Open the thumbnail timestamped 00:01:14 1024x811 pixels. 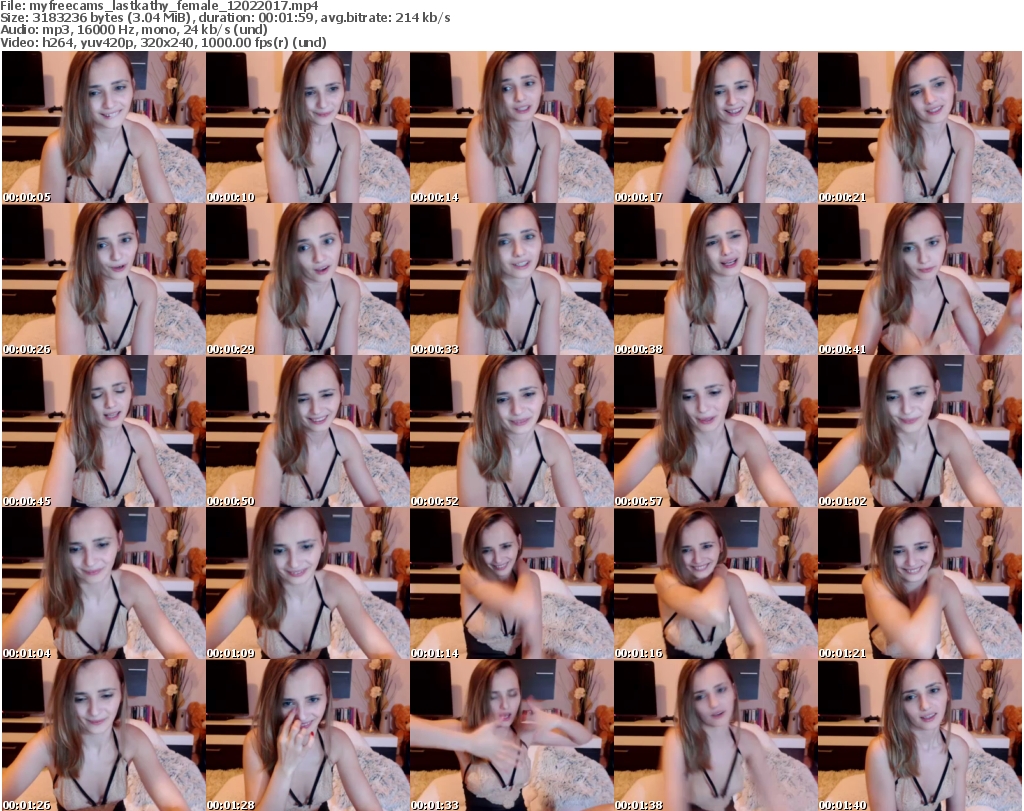click(511, 583)
